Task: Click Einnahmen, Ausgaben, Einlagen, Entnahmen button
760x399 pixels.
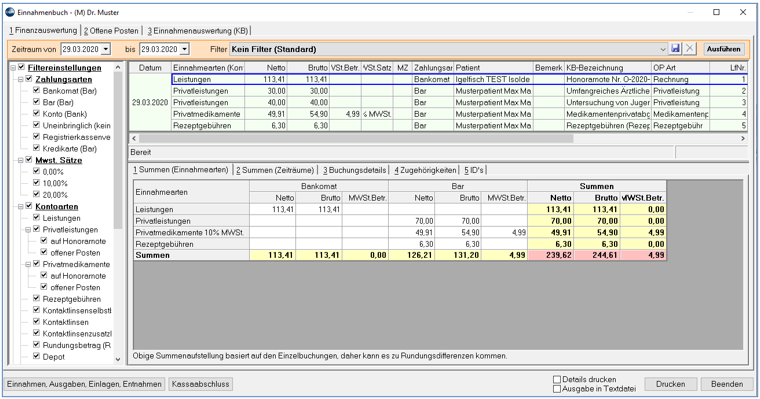Action: [84, 384]
